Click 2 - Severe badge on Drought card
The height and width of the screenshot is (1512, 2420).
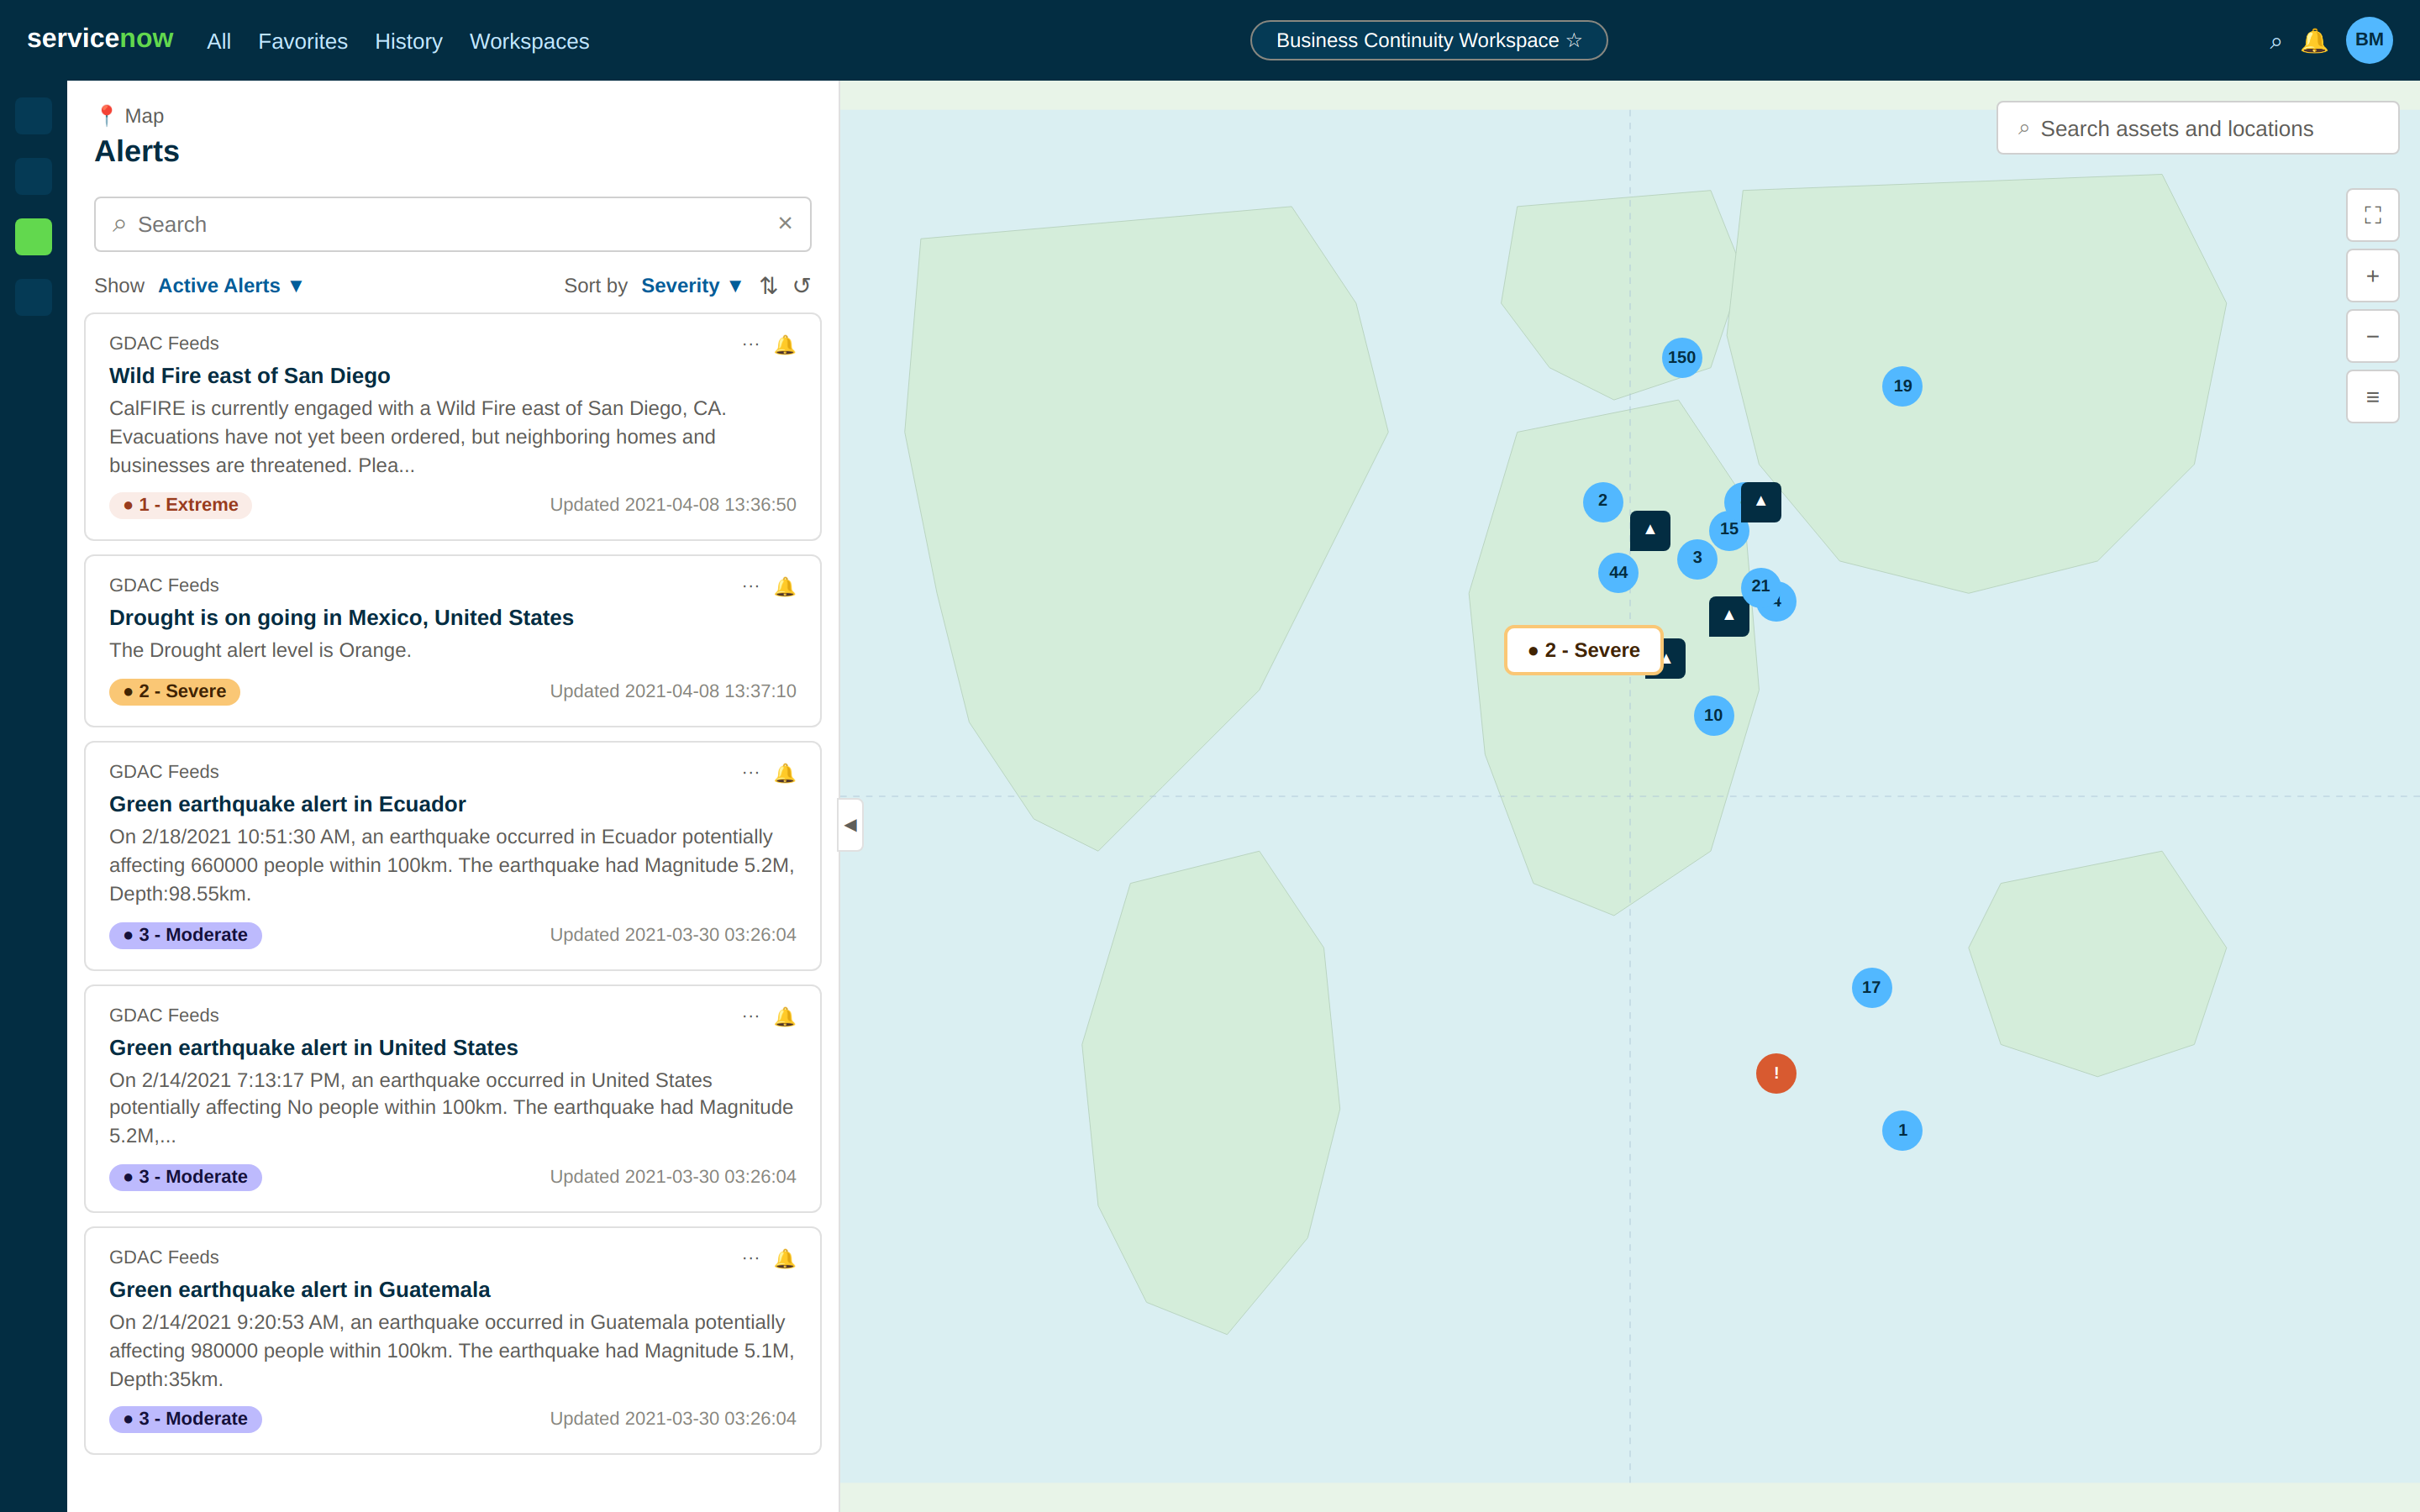tap(174, 691)
